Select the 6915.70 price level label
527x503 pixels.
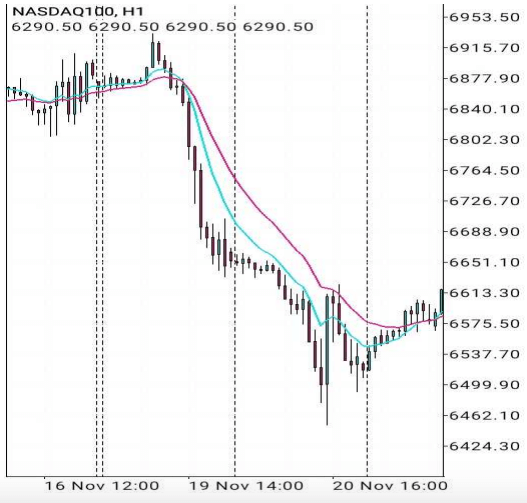click(x=484, y=48)
